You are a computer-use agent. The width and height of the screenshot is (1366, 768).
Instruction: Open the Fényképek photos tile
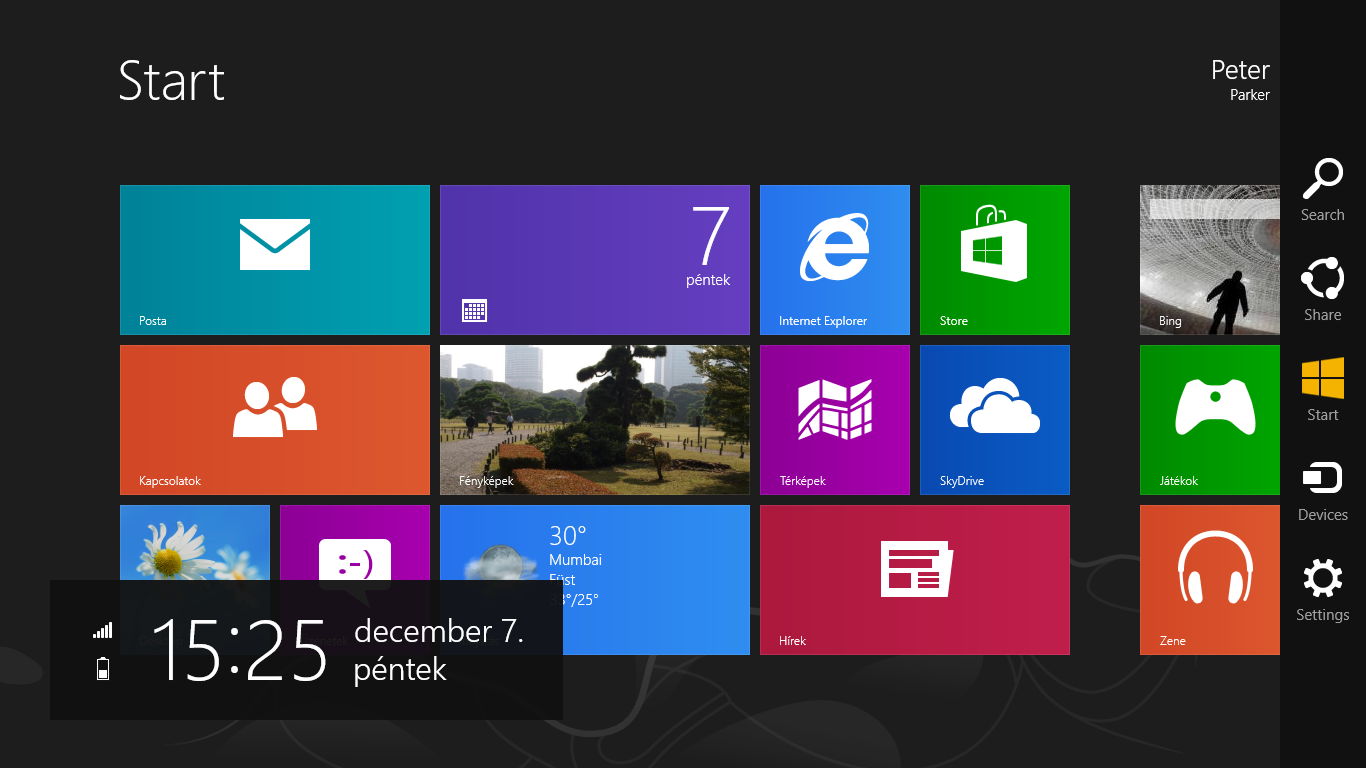point(594,419)
